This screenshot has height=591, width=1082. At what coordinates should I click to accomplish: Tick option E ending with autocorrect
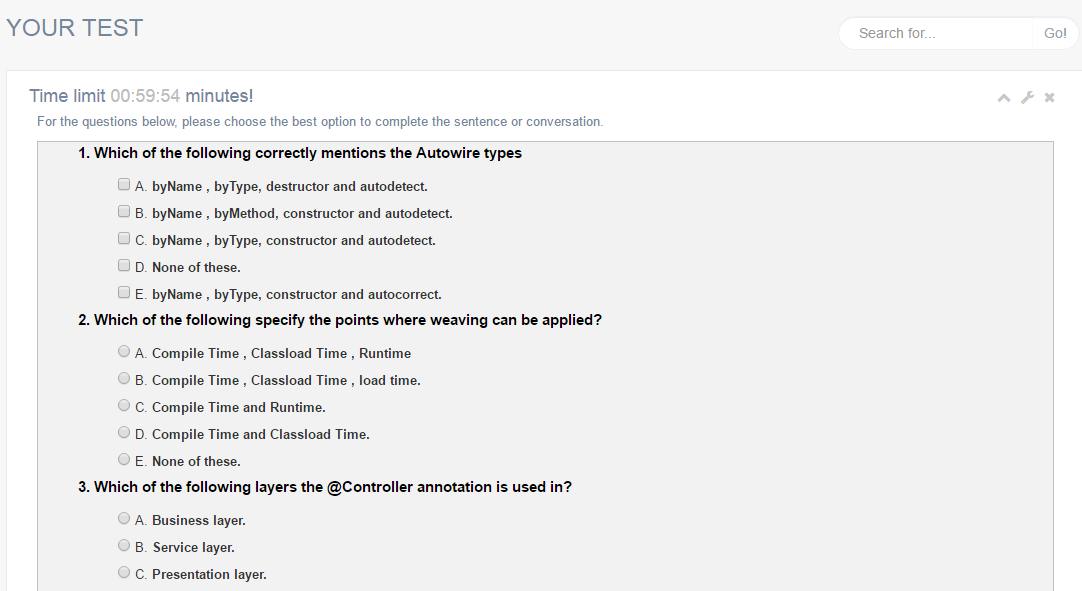click(124, 293)
